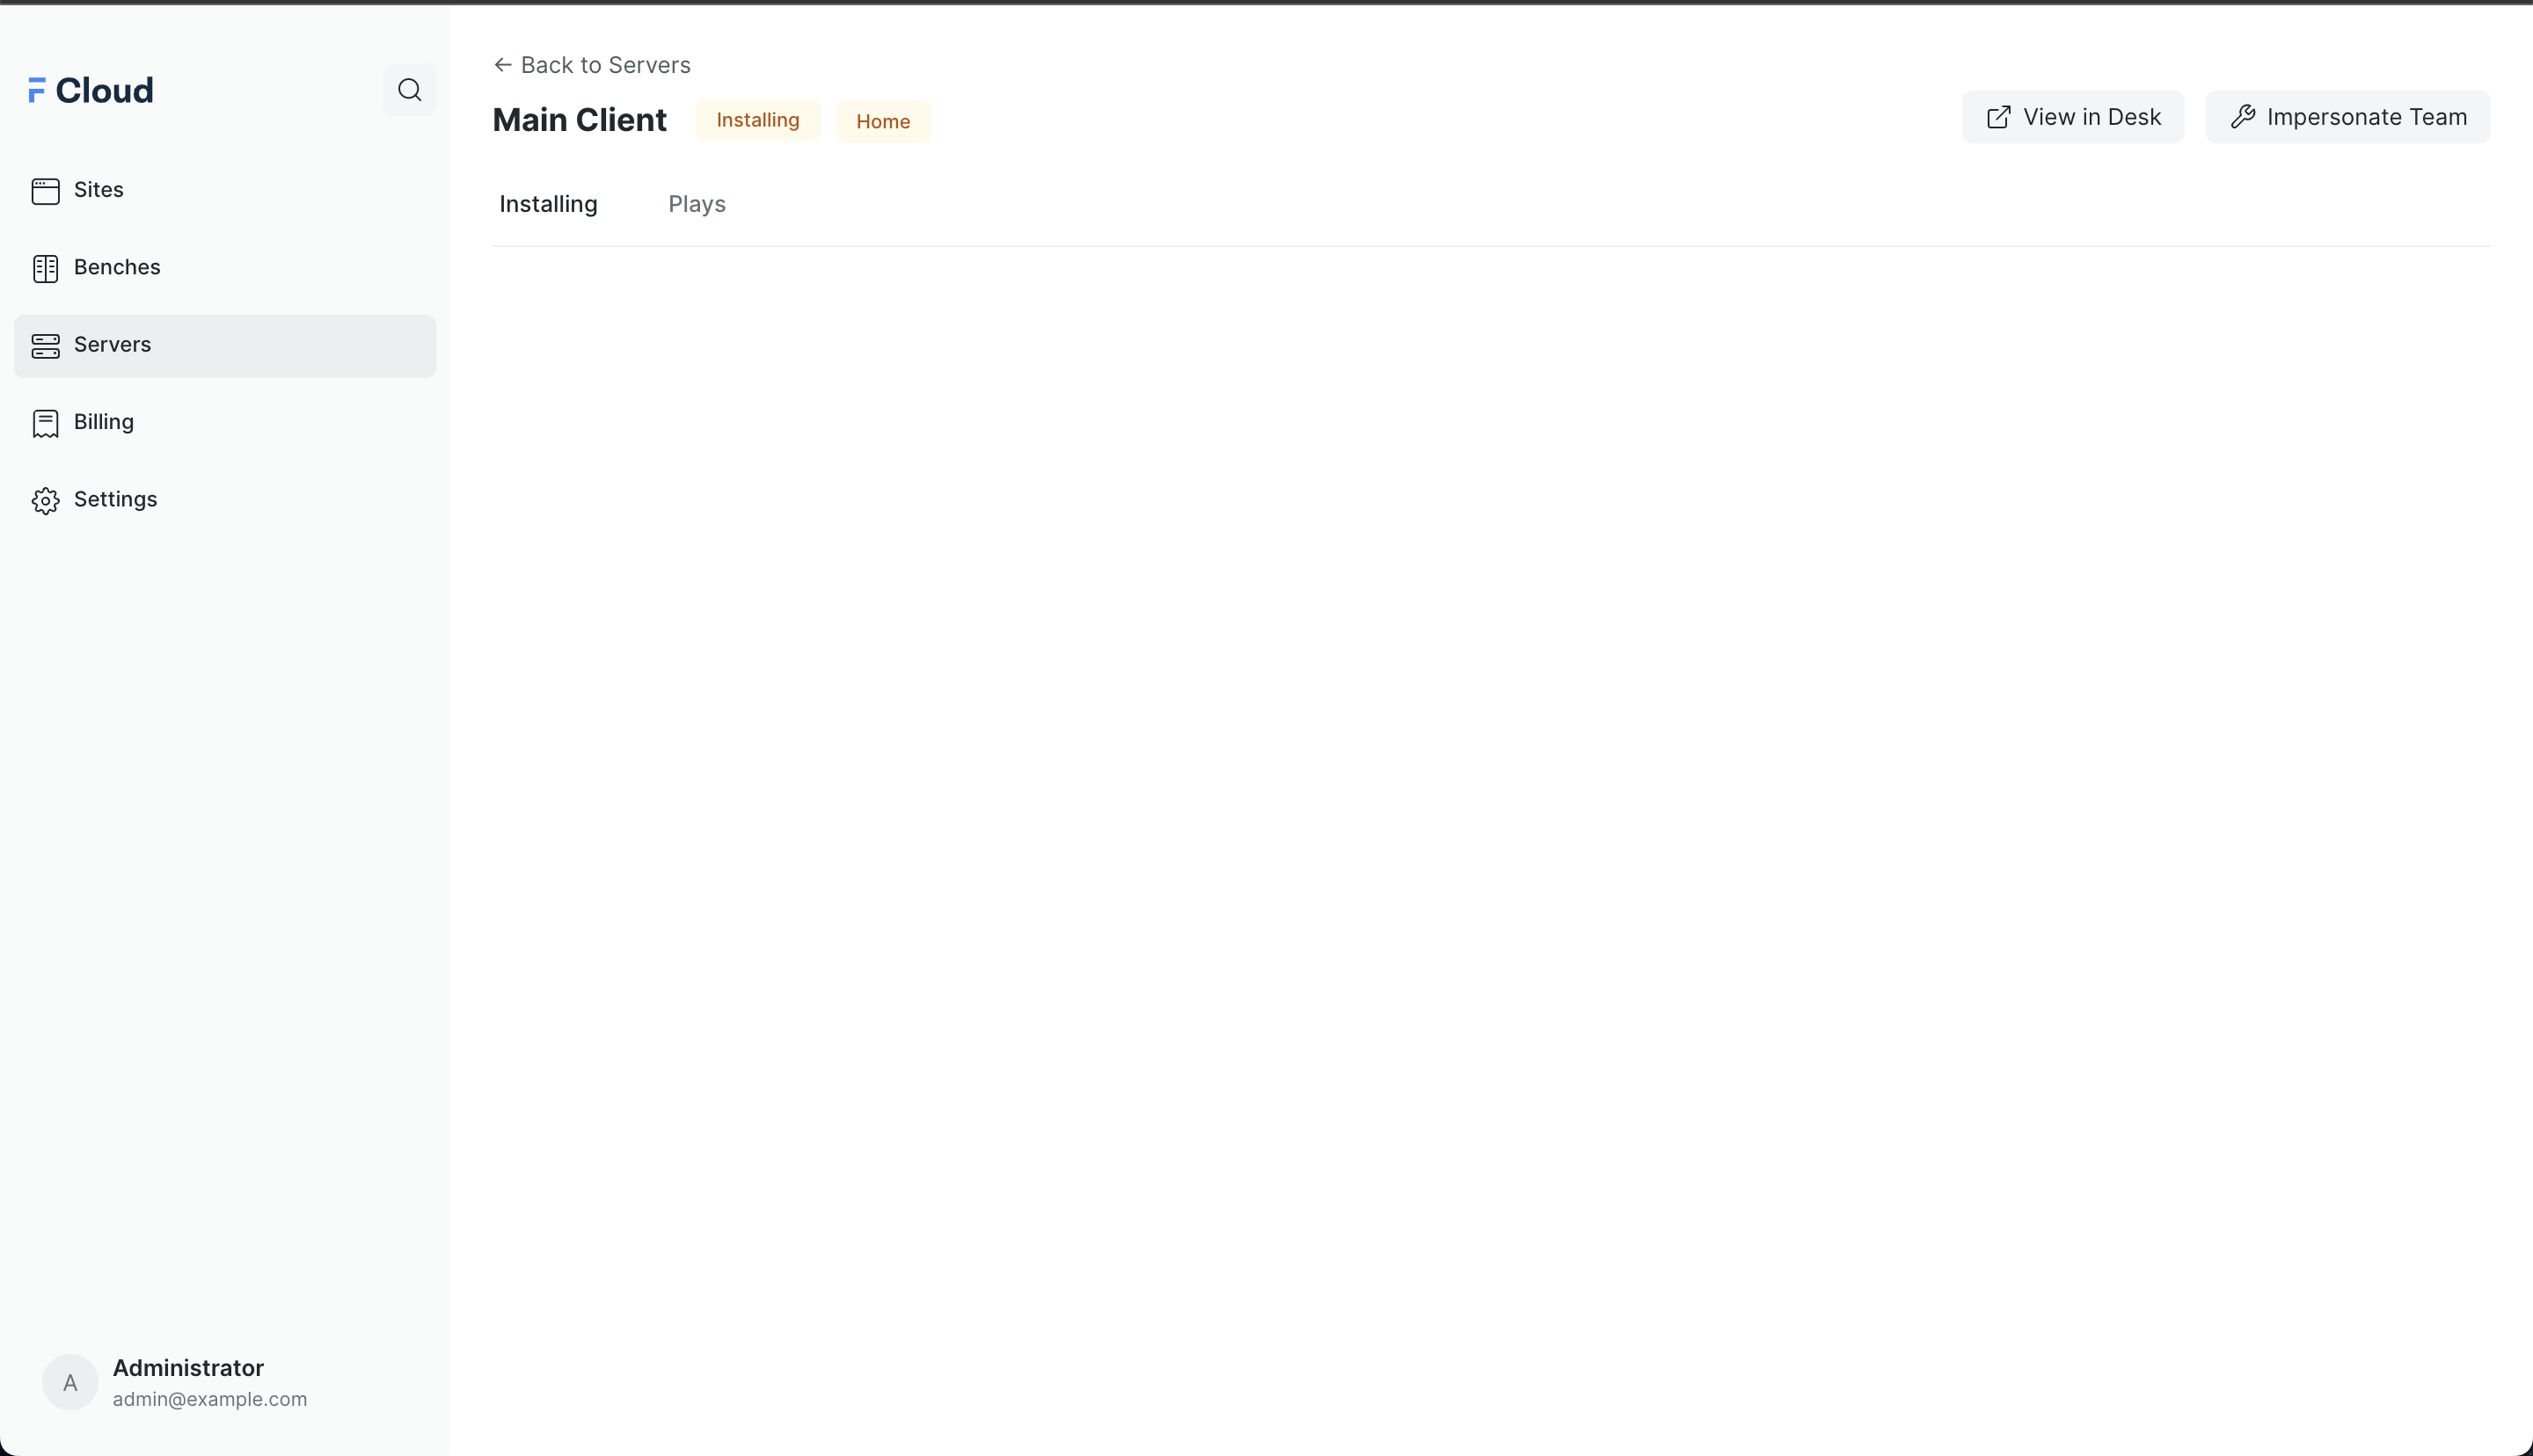Click the Servers rack icon
2533x1456 pixels.
point(45,346)
